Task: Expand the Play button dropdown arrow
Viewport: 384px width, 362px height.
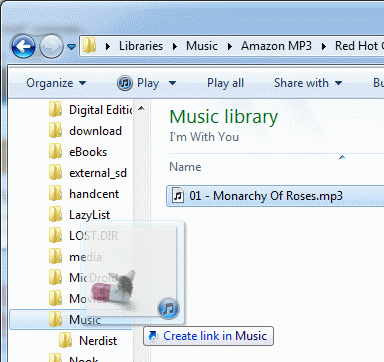Action: click(172, 83)
